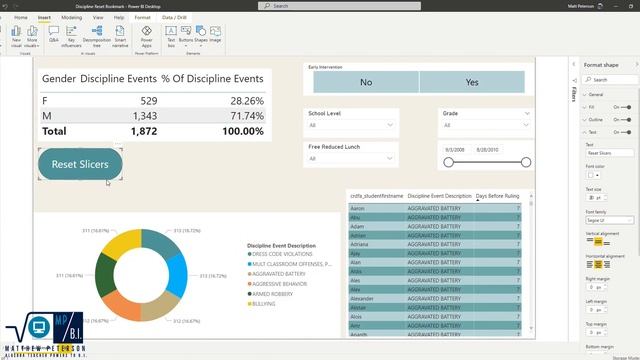The height and width of the screenshot is (360, 640).
Task: Open the More visuals menu
Action: (32, 36)
